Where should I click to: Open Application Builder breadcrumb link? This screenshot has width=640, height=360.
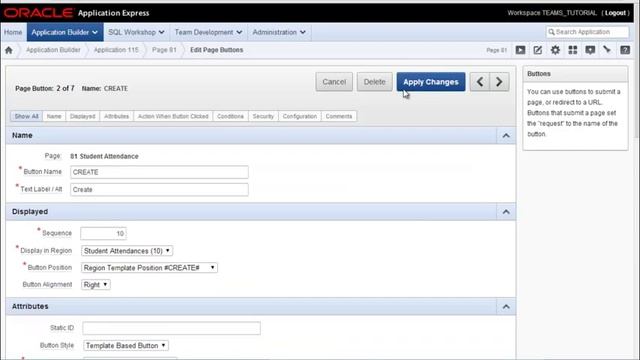[53, 50]
